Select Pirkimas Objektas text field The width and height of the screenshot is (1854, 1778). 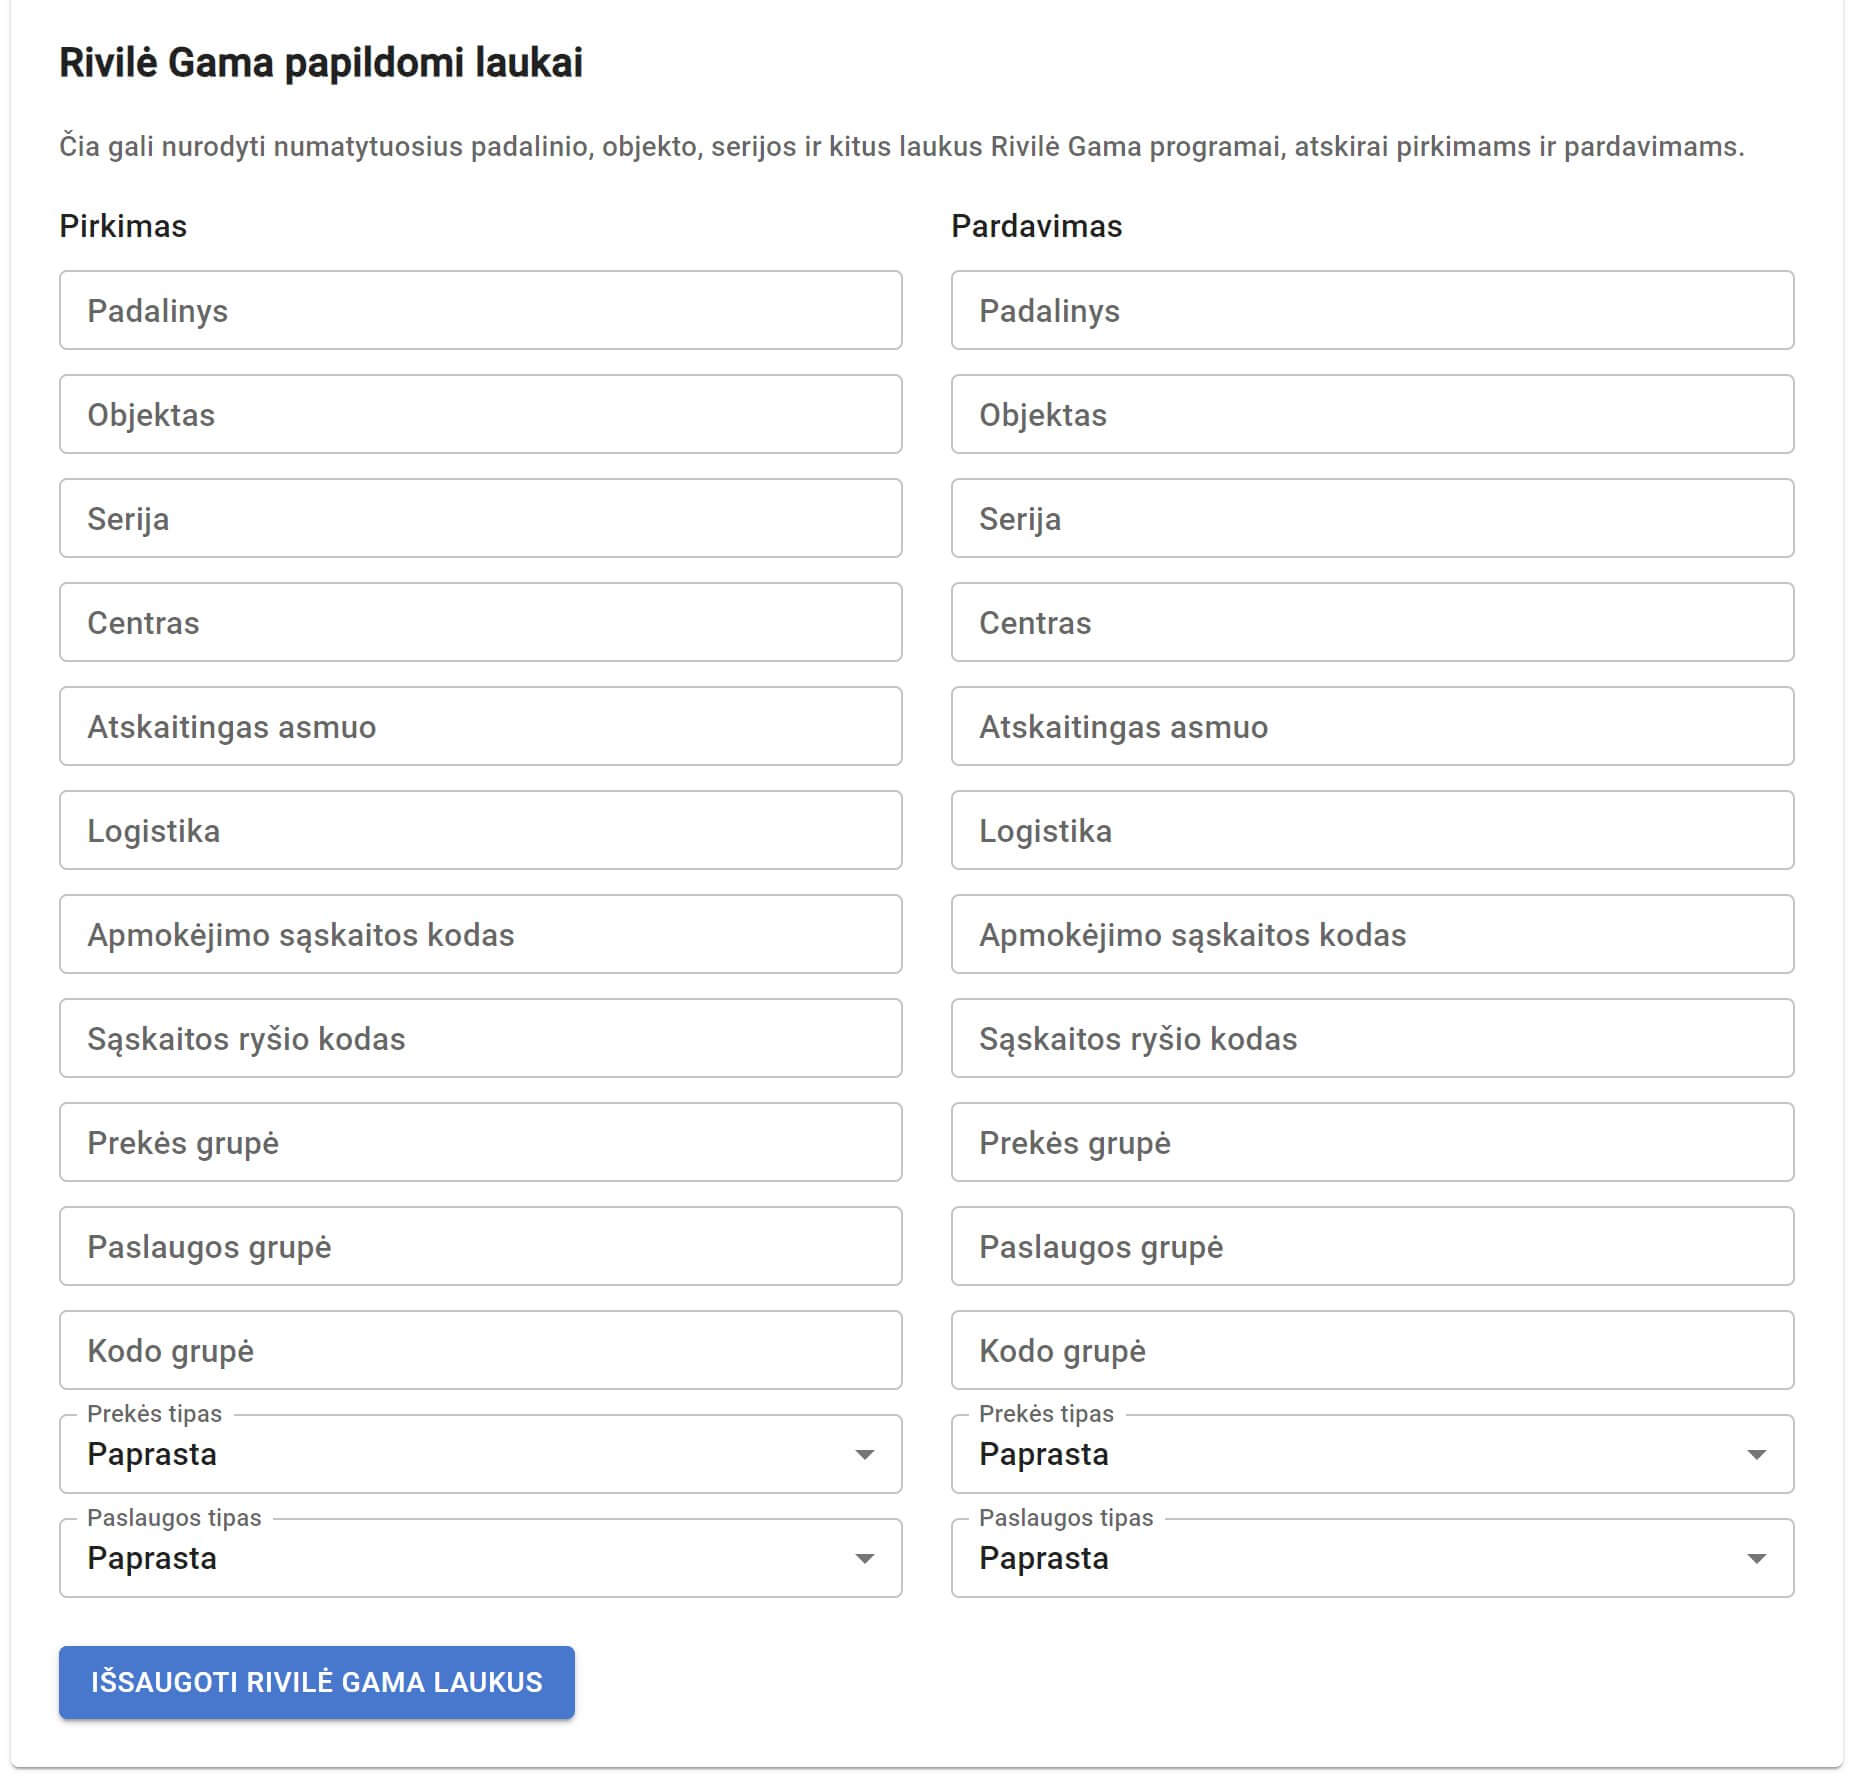[480, 414]
